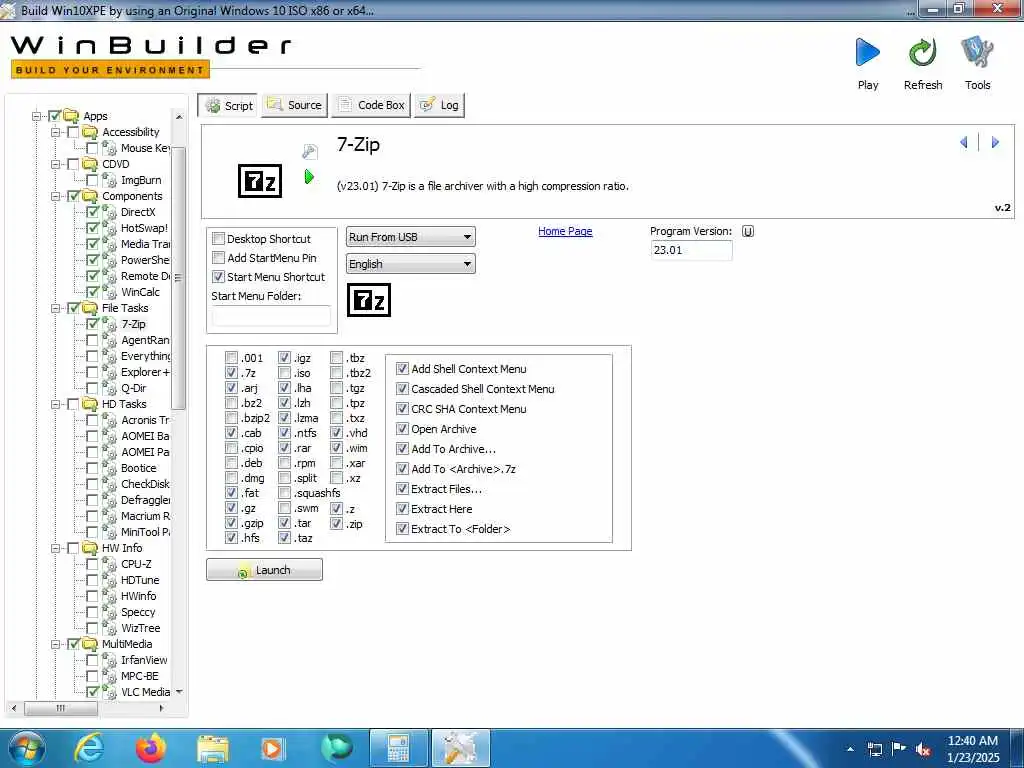Collapse the HD Tasks tree node
The width and height of the screenshot is (1024, 768).
coord(56,404)
